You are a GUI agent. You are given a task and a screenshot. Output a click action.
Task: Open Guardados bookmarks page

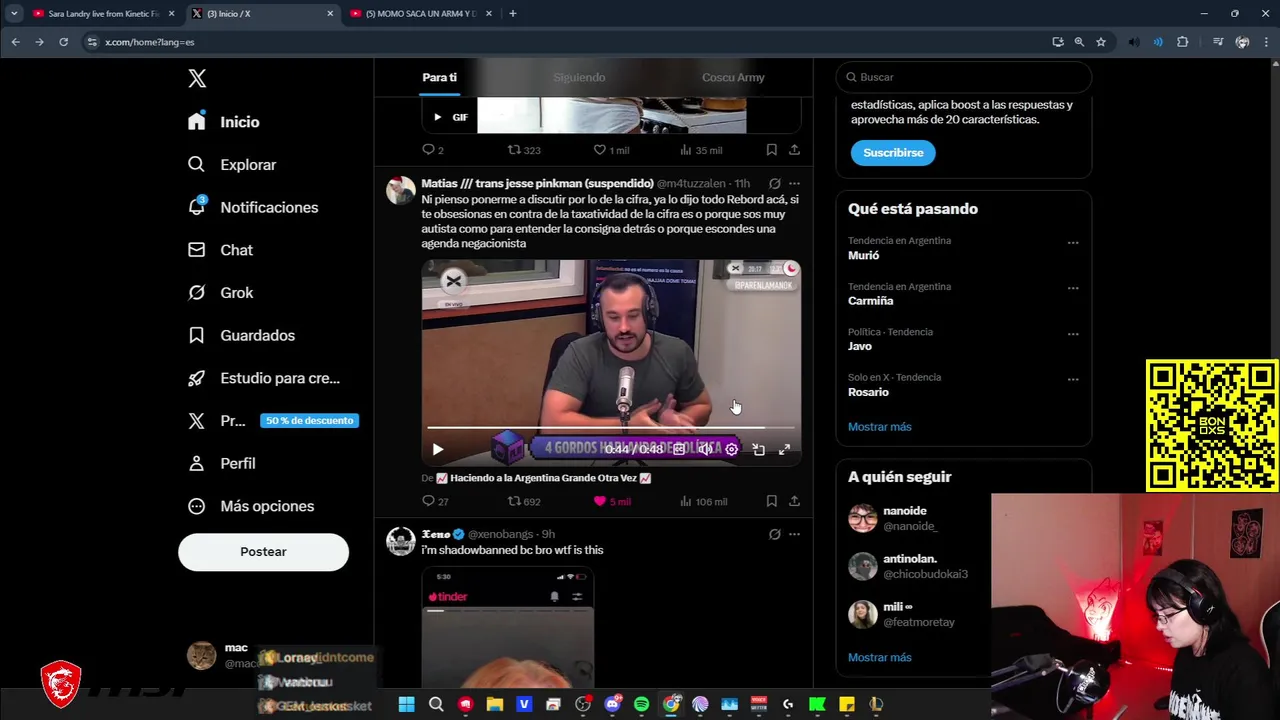[242, 335]
